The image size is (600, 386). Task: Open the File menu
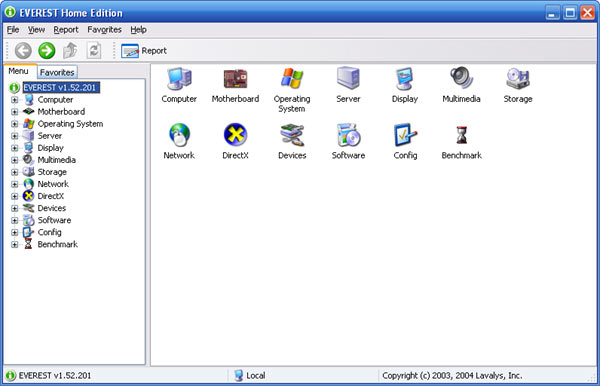[13, 30]
